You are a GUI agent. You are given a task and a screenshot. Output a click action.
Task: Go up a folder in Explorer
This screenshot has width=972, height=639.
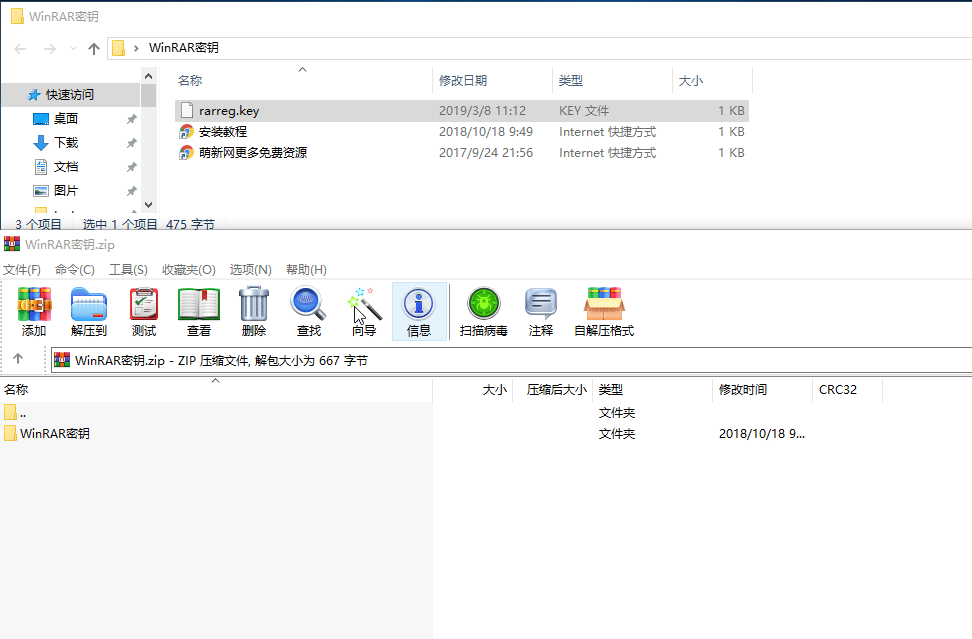tap(94, 48)
